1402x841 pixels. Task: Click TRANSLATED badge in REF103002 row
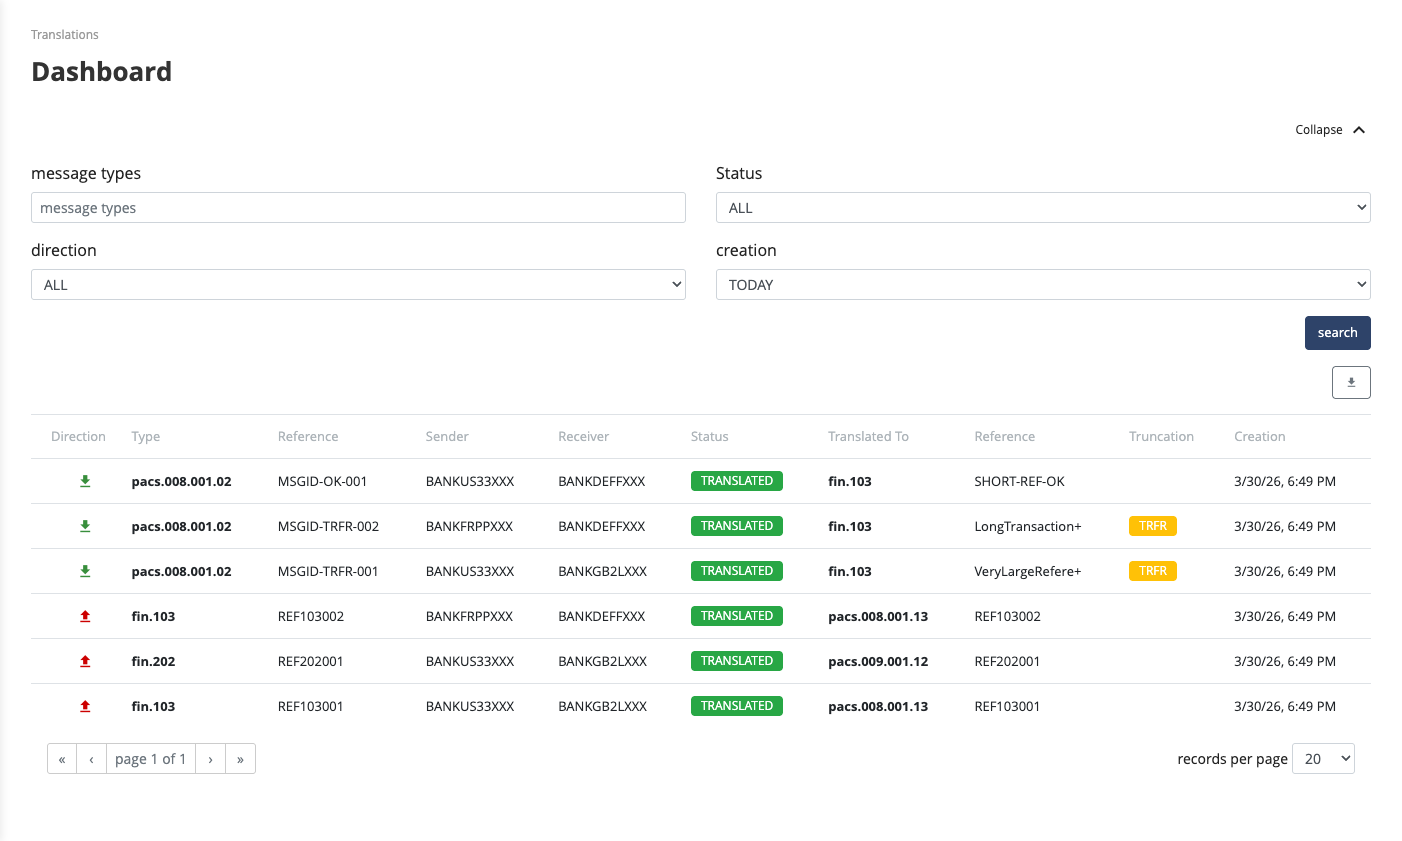coord(737,616)
